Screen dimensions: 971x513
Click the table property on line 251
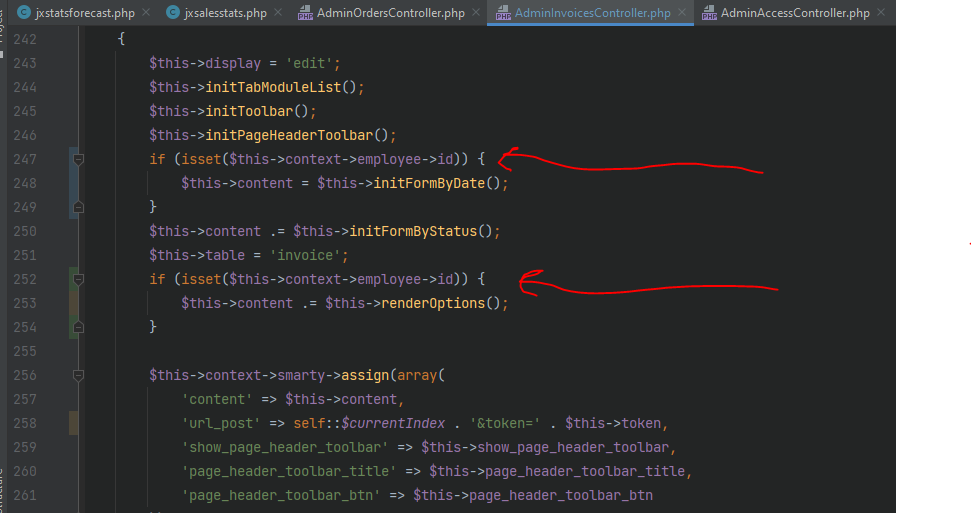(225, 256)
